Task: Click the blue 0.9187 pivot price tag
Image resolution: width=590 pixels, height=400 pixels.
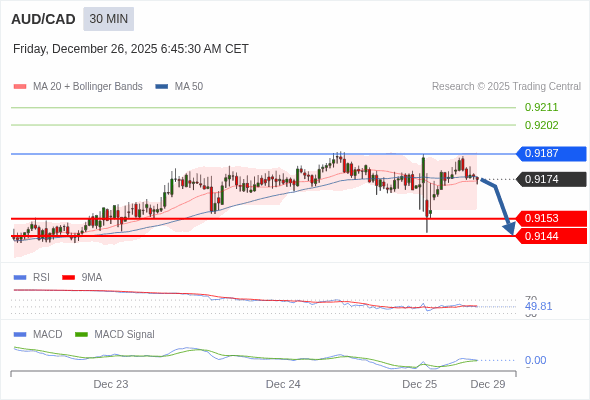Action: coord(551,154)
